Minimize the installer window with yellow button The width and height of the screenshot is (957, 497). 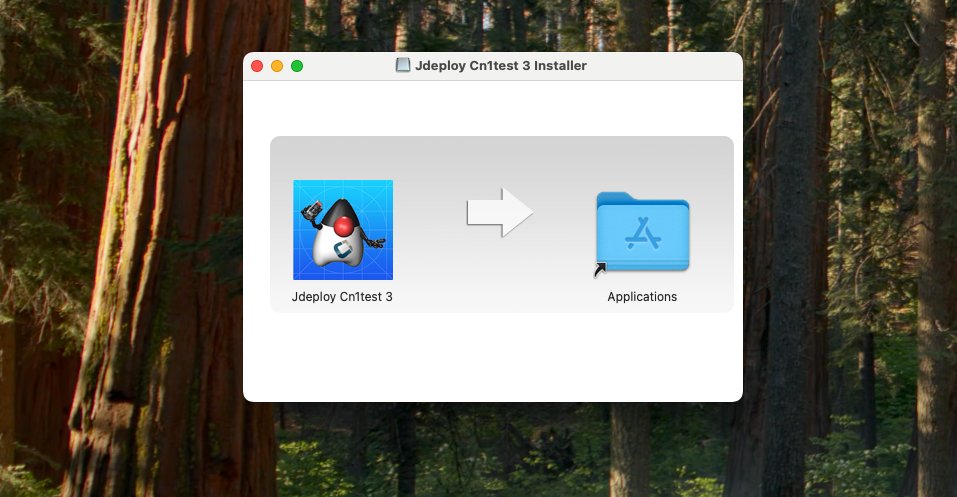coord(277,66)
